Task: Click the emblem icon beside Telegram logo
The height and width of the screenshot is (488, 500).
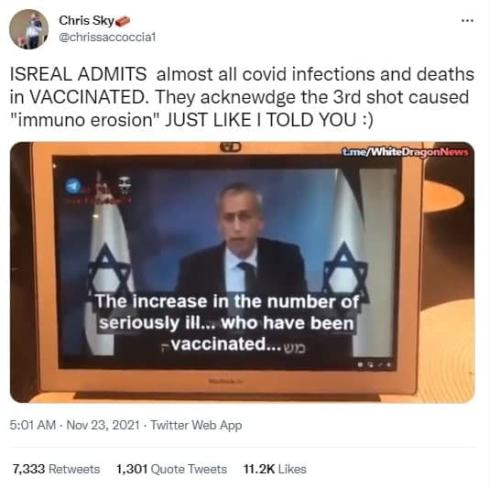Action: pyautogui.click(x=125, y=186)
